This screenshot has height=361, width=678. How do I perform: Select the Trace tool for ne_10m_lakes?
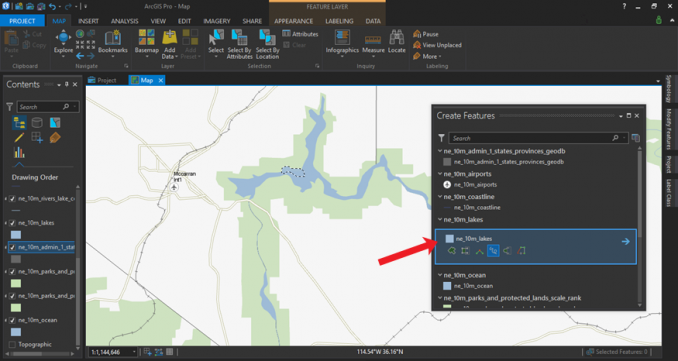(x=521, y=250)
